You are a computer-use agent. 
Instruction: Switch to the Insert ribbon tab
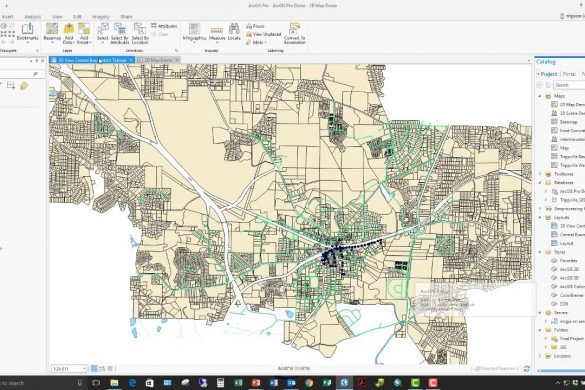(x=7, y=17)
